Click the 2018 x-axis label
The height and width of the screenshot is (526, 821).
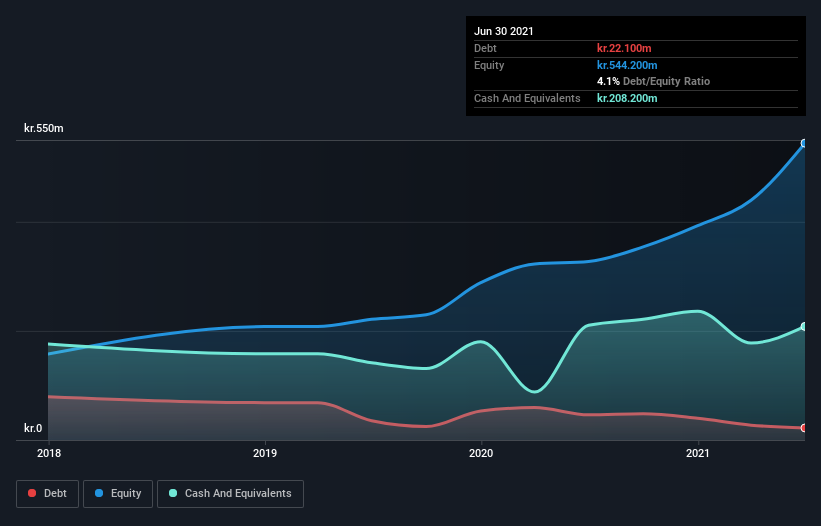click(x=49, y=453)
